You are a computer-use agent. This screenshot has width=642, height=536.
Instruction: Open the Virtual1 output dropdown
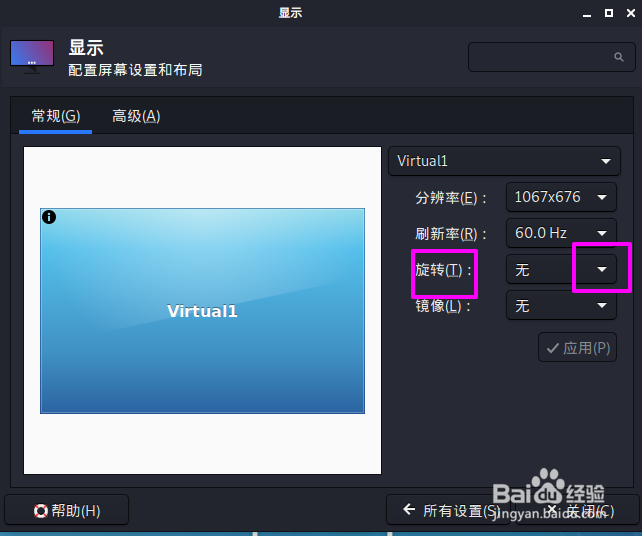coord(504,161)
